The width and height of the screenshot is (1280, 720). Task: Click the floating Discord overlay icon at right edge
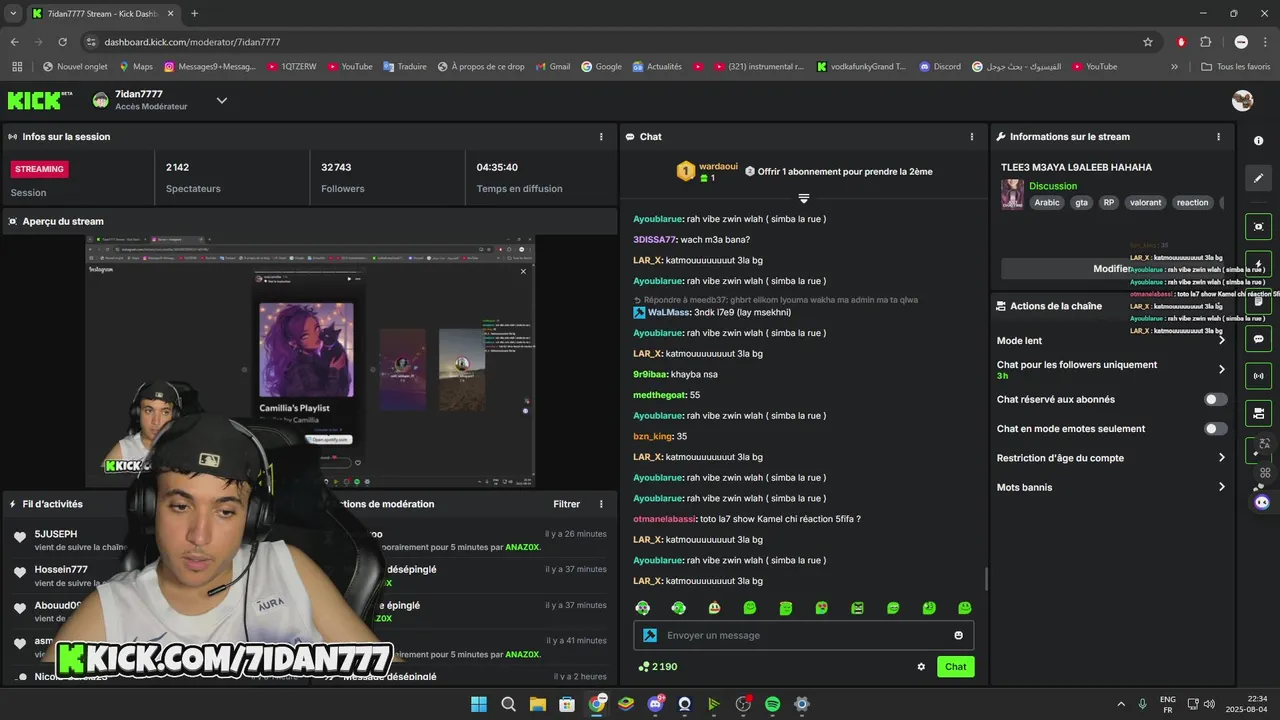[1262, 502]
